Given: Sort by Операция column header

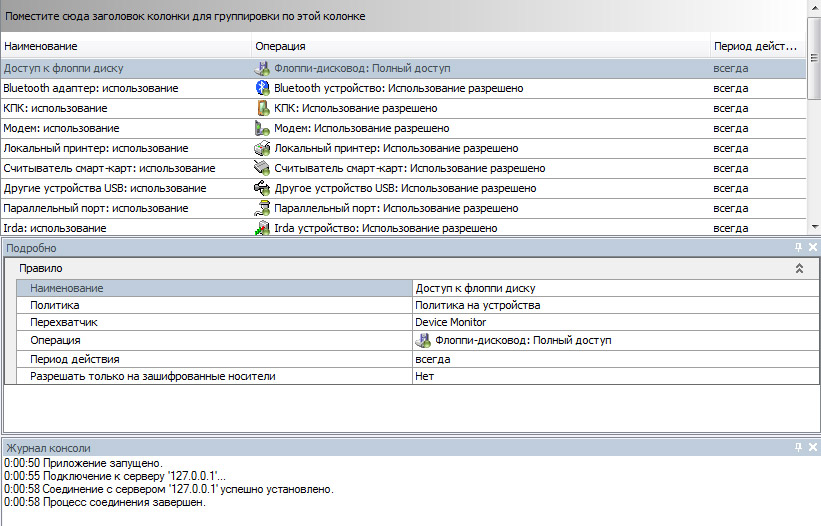Looking at the screenshot, I should [478, 47].
